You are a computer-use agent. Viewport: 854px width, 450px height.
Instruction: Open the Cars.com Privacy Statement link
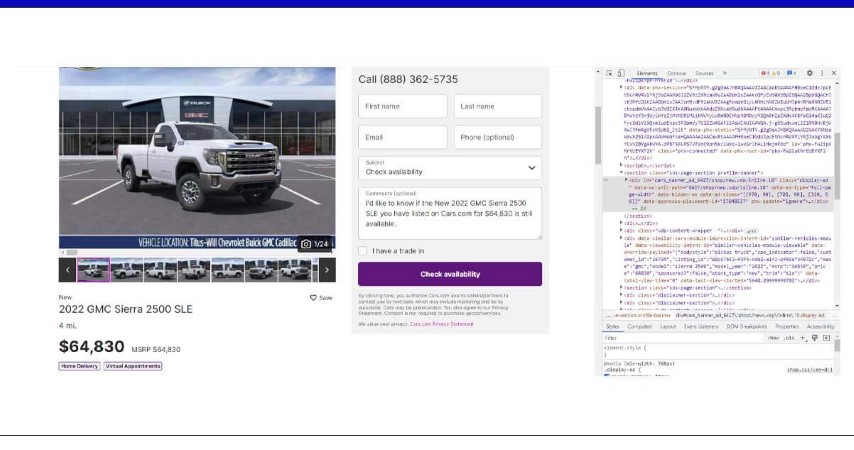coord(442,324)
